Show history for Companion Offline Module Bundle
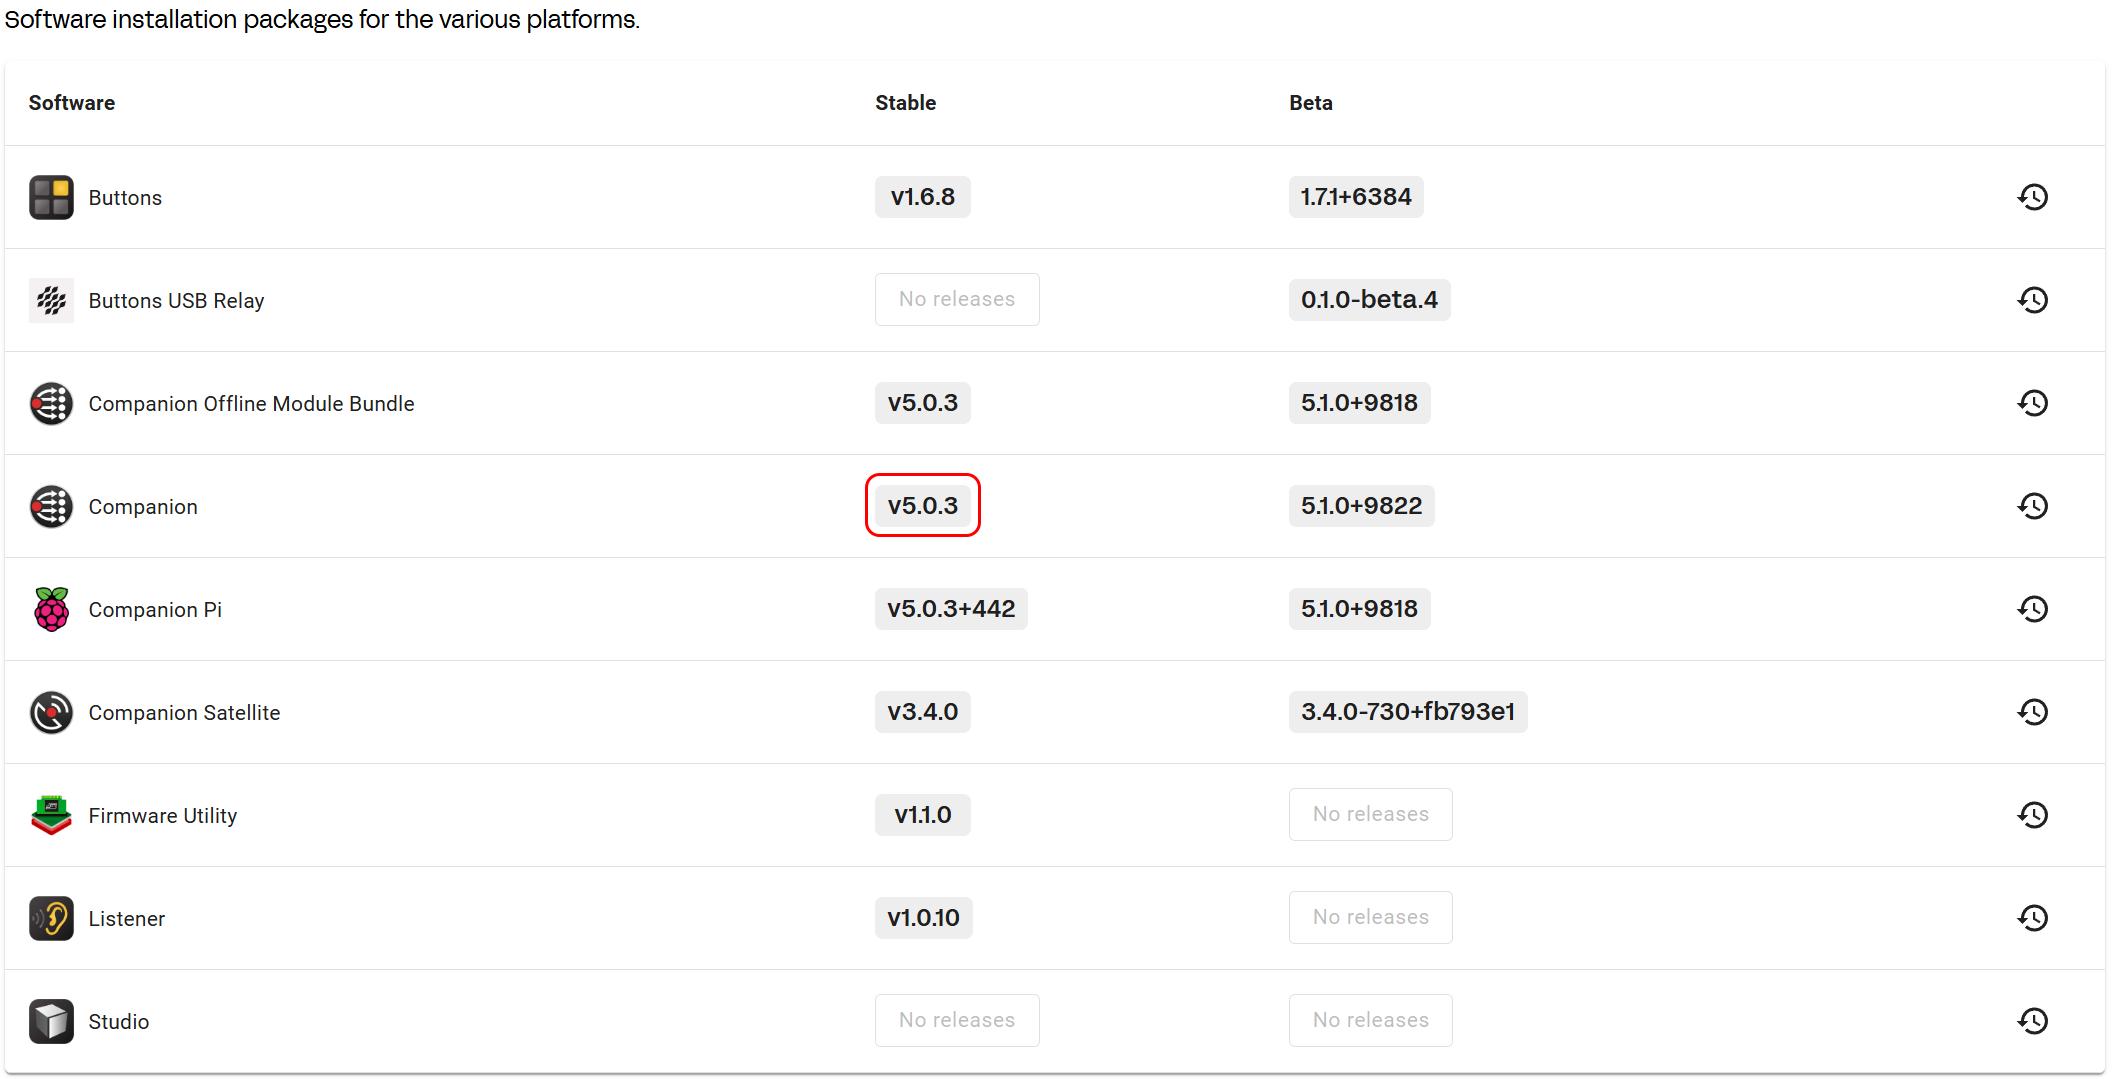This screenshot has height=1079, width=2114. [2032, 403]
